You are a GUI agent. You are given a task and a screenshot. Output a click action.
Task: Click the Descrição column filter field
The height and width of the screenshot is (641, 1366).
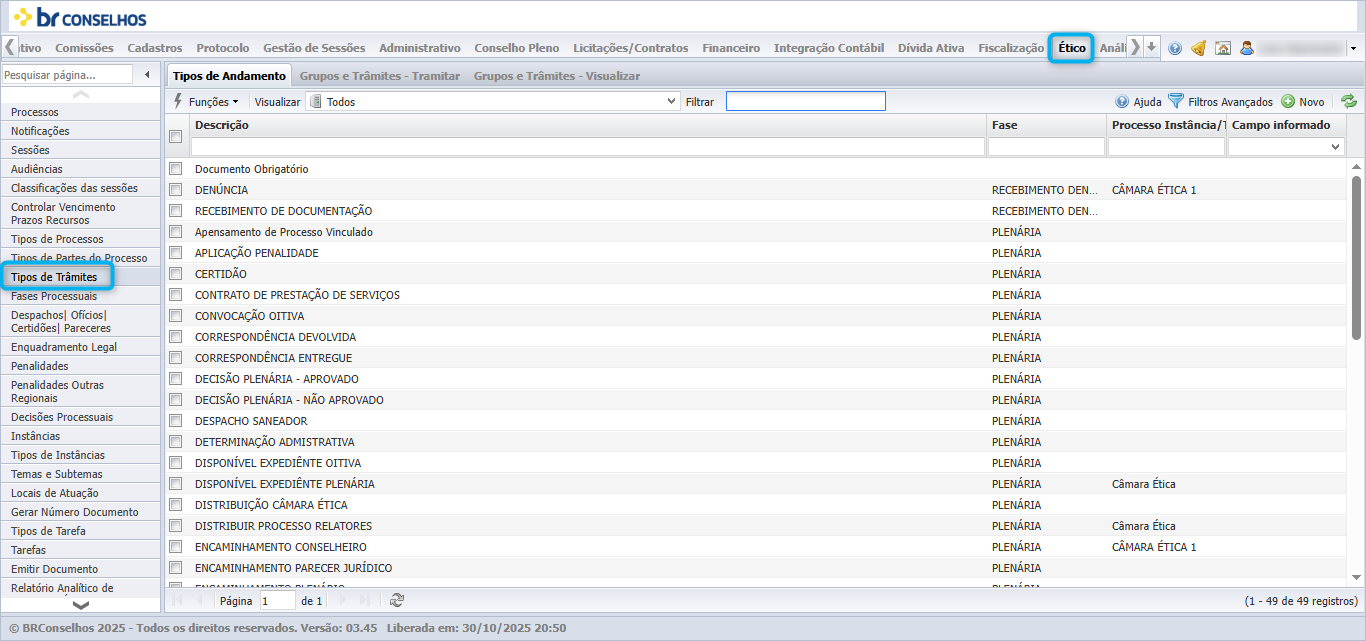[588, 147]
